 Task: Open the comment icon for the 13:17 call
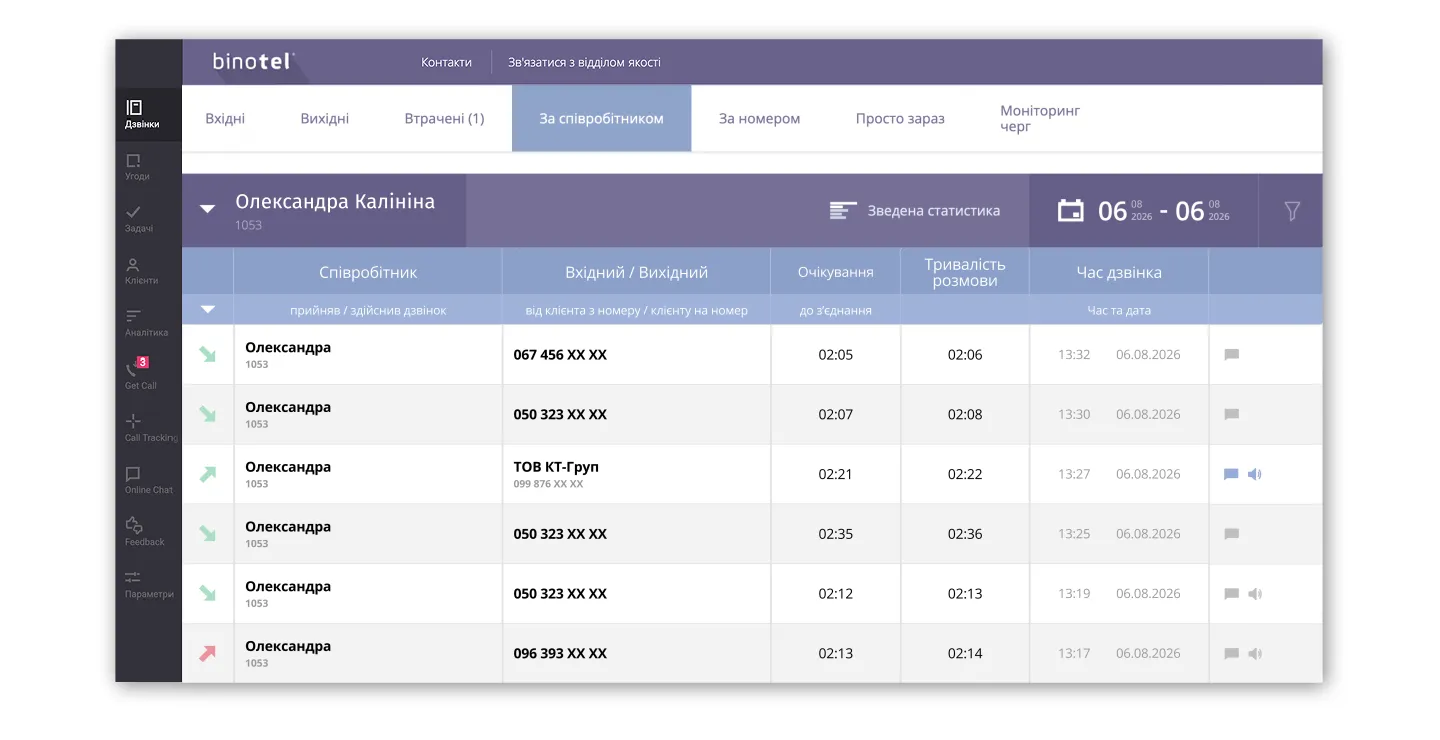1232,654
